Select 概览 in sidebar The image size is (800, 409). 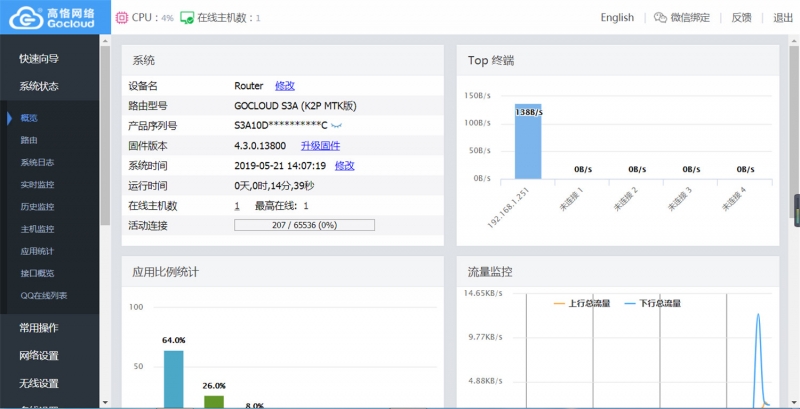(x=29, y=118)
